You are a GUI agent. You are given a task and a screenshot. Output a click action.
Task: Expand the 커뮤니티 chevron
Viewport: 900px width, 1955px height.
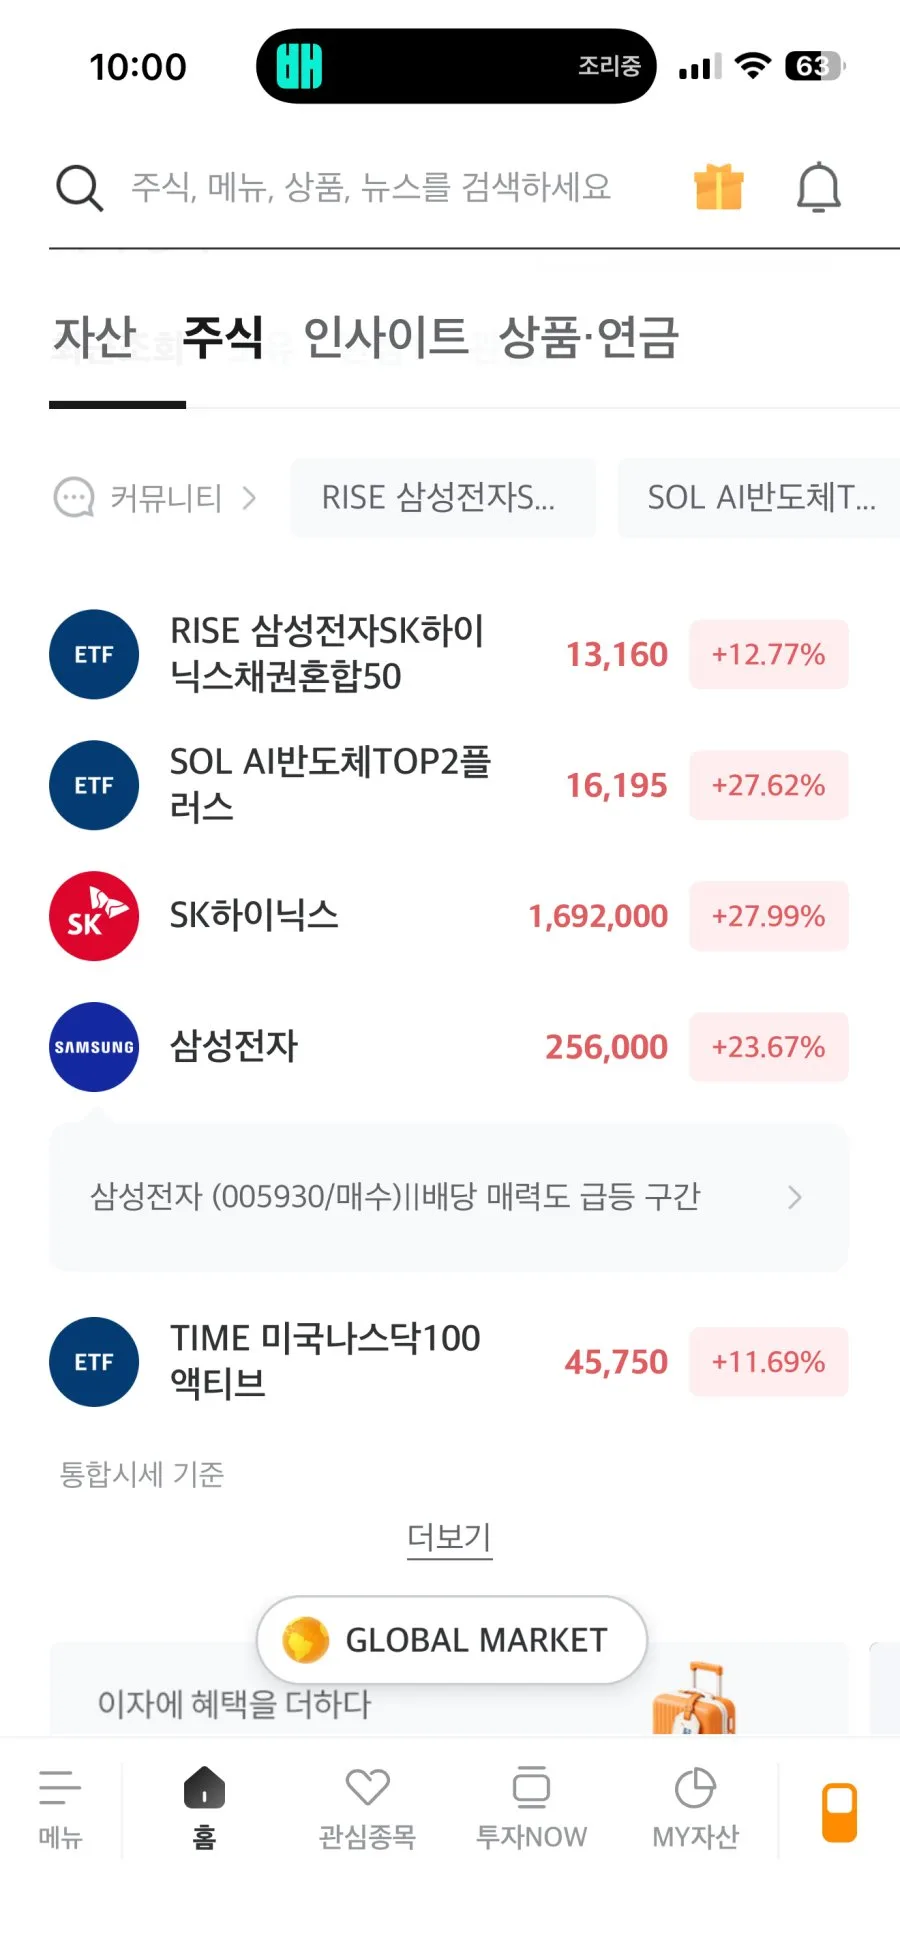[x=249, y=498]
